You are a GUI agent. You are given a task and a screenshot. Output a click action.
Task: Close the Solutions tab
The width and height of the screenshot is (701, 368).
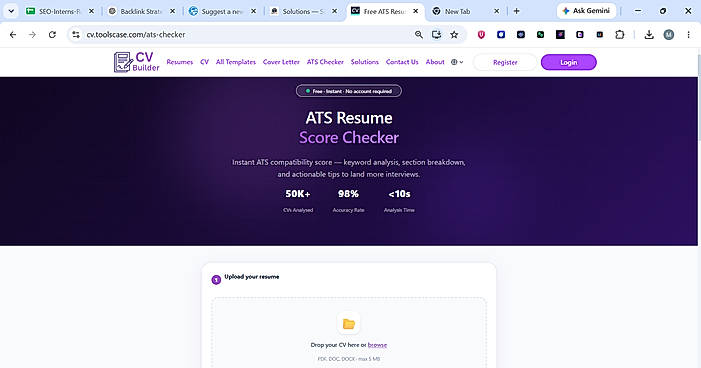[x=334, y=11]
